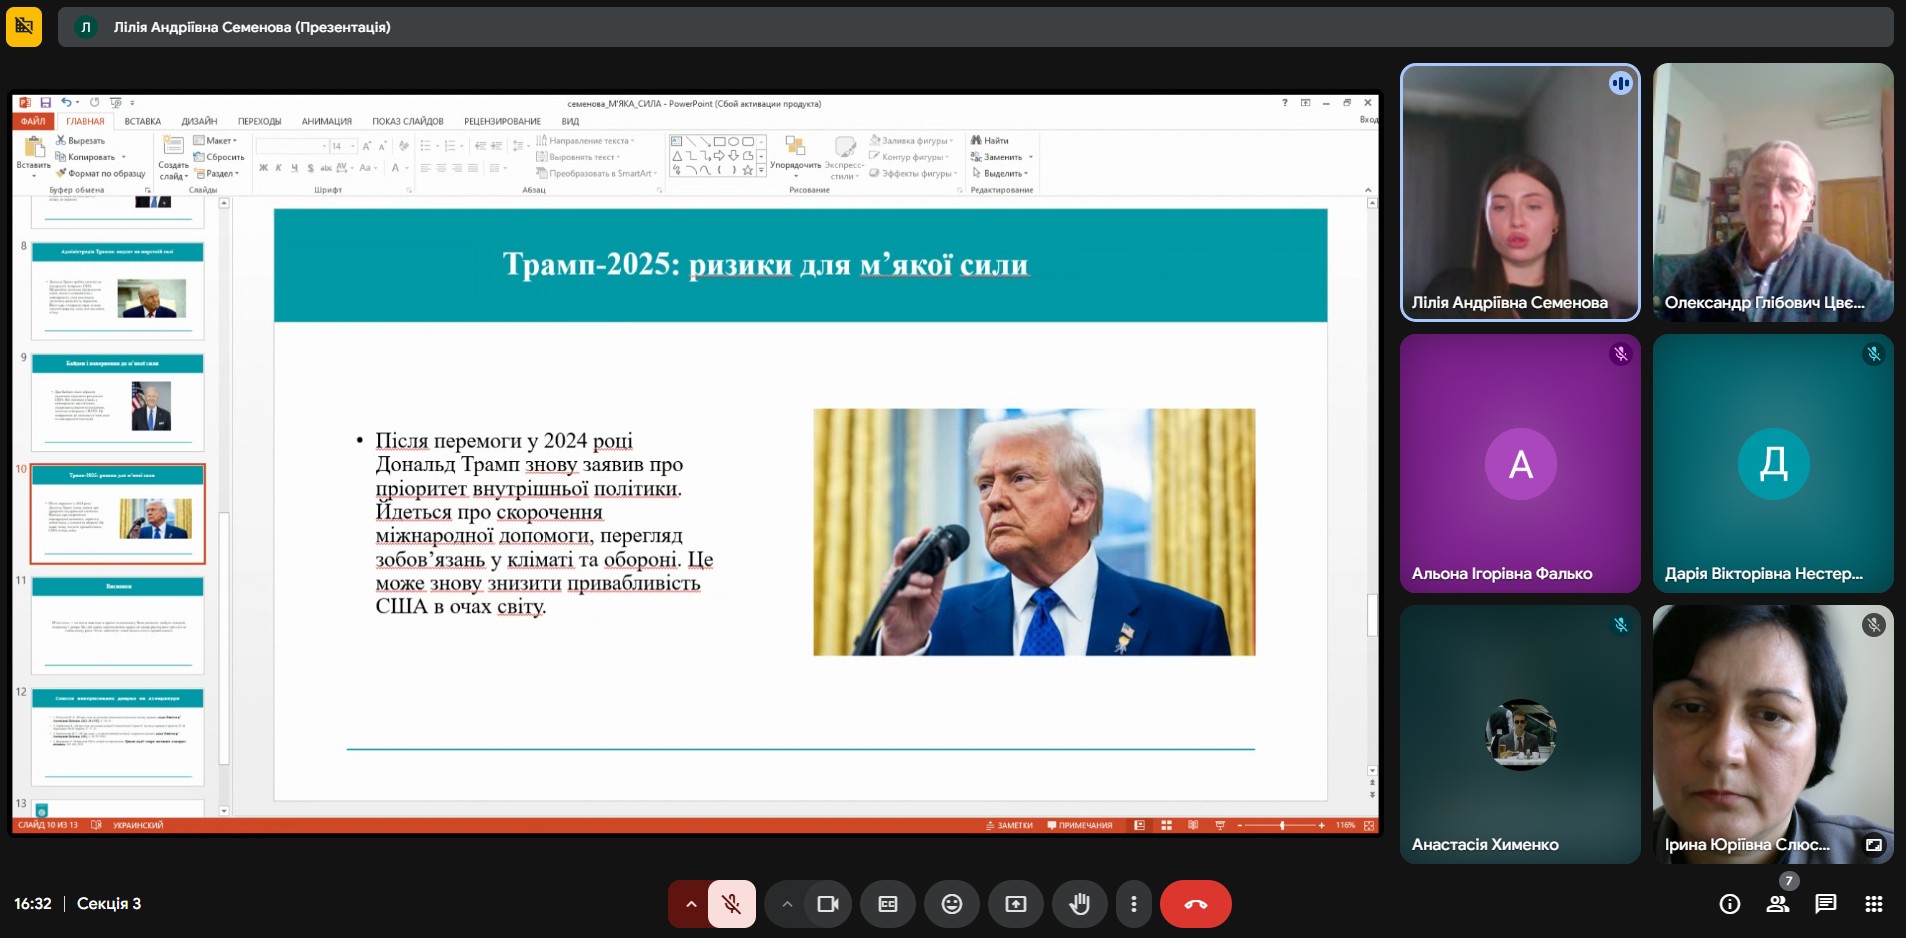Click the present screen (share) icon

pyautogui.click(x=1015, y=904)
